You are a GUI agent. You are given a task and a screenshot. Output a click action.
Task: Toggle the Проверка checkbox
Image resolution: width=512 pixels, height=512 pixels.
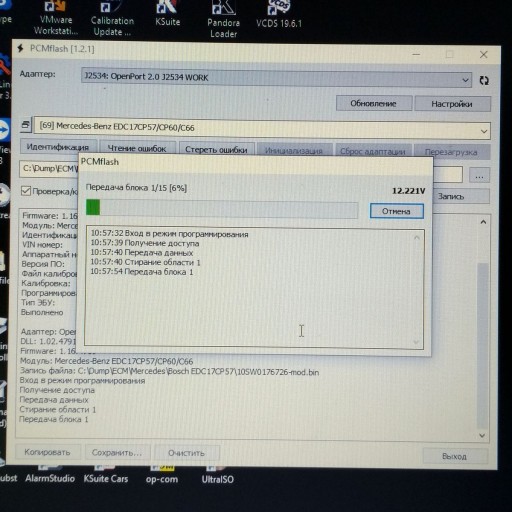pos(26,191)
